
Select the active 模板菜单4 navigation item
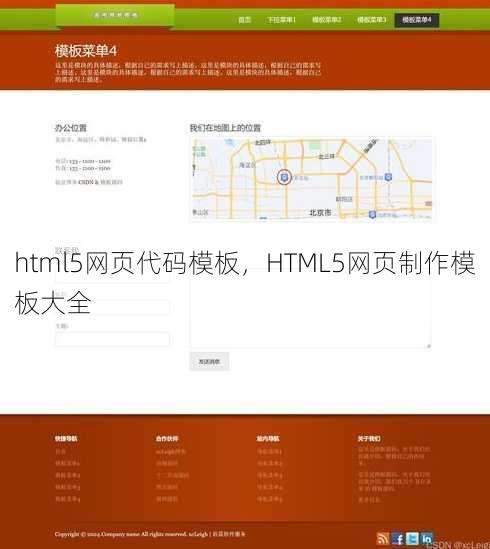pyautogui.click(x=417, y=20)
